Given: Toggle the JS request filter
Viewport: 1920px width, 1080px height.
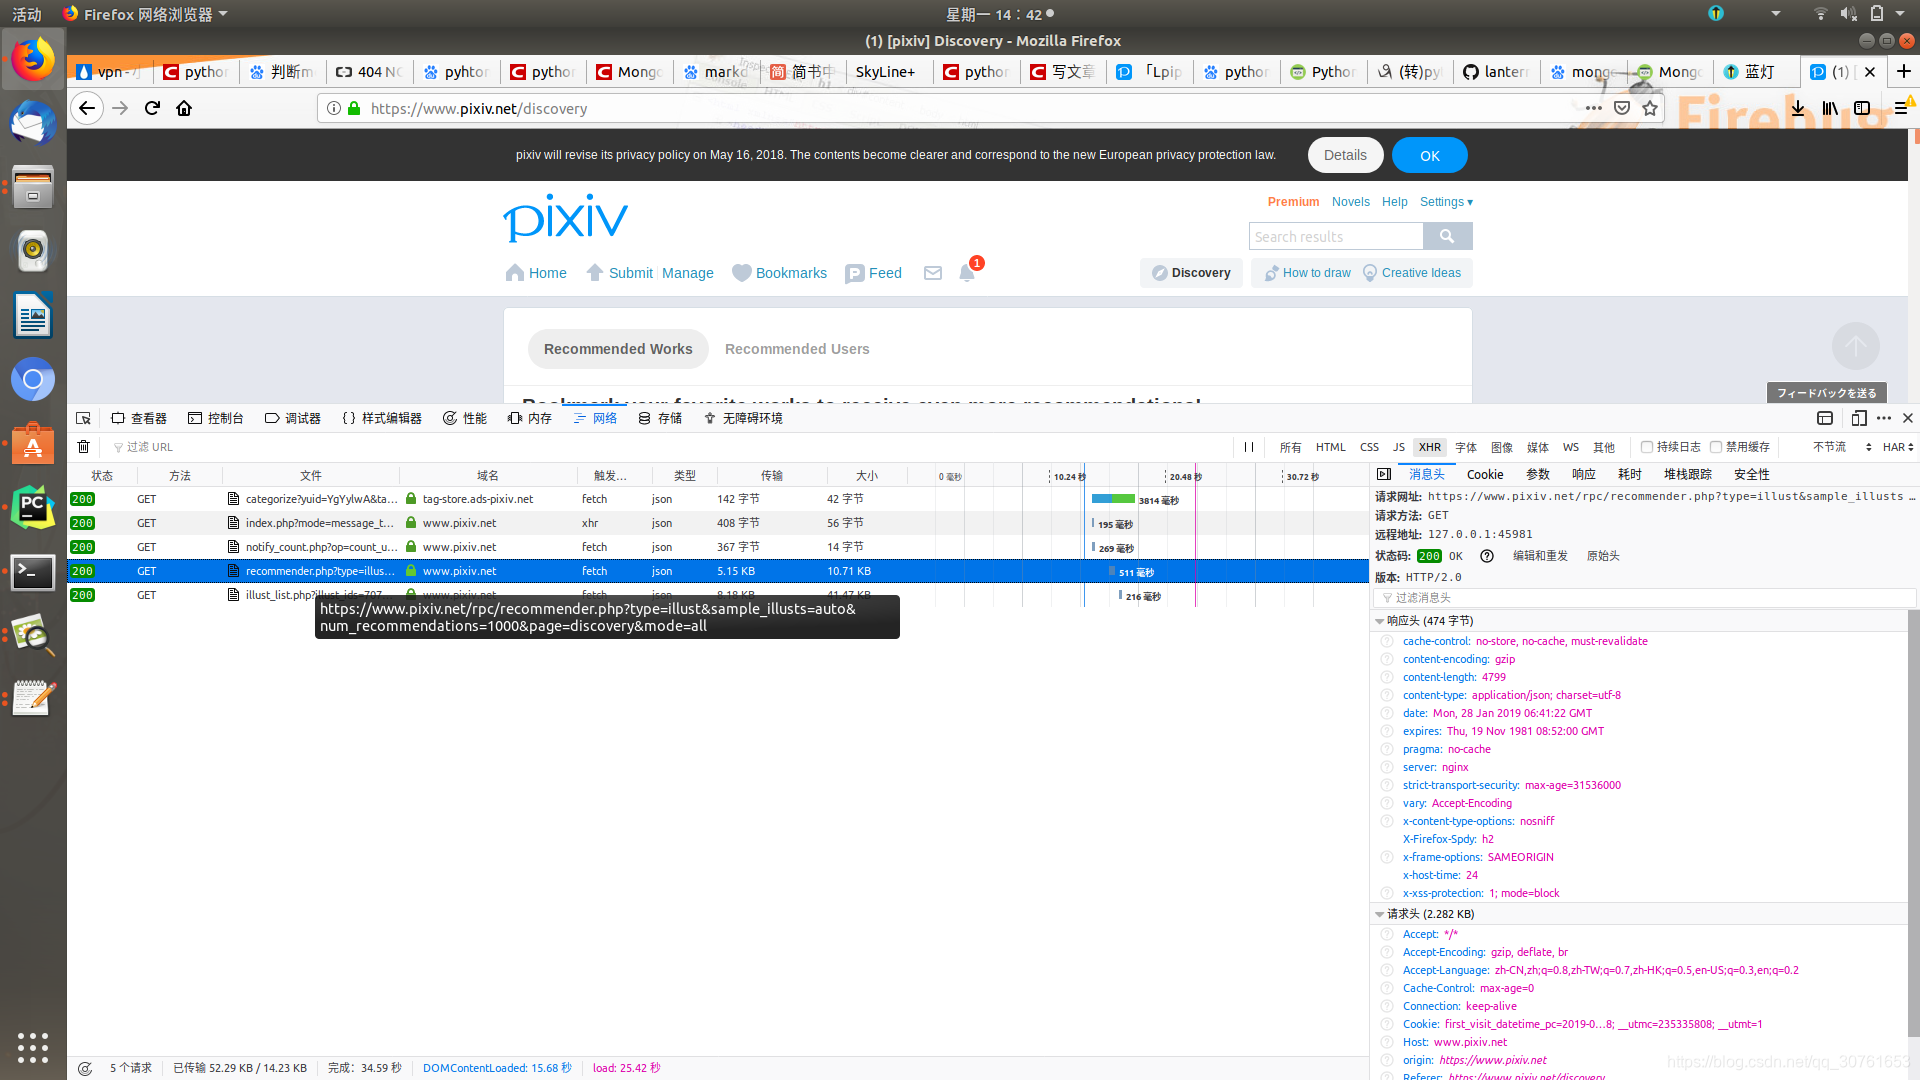Looking at the screenshot, I should (x=1399, y=447).
